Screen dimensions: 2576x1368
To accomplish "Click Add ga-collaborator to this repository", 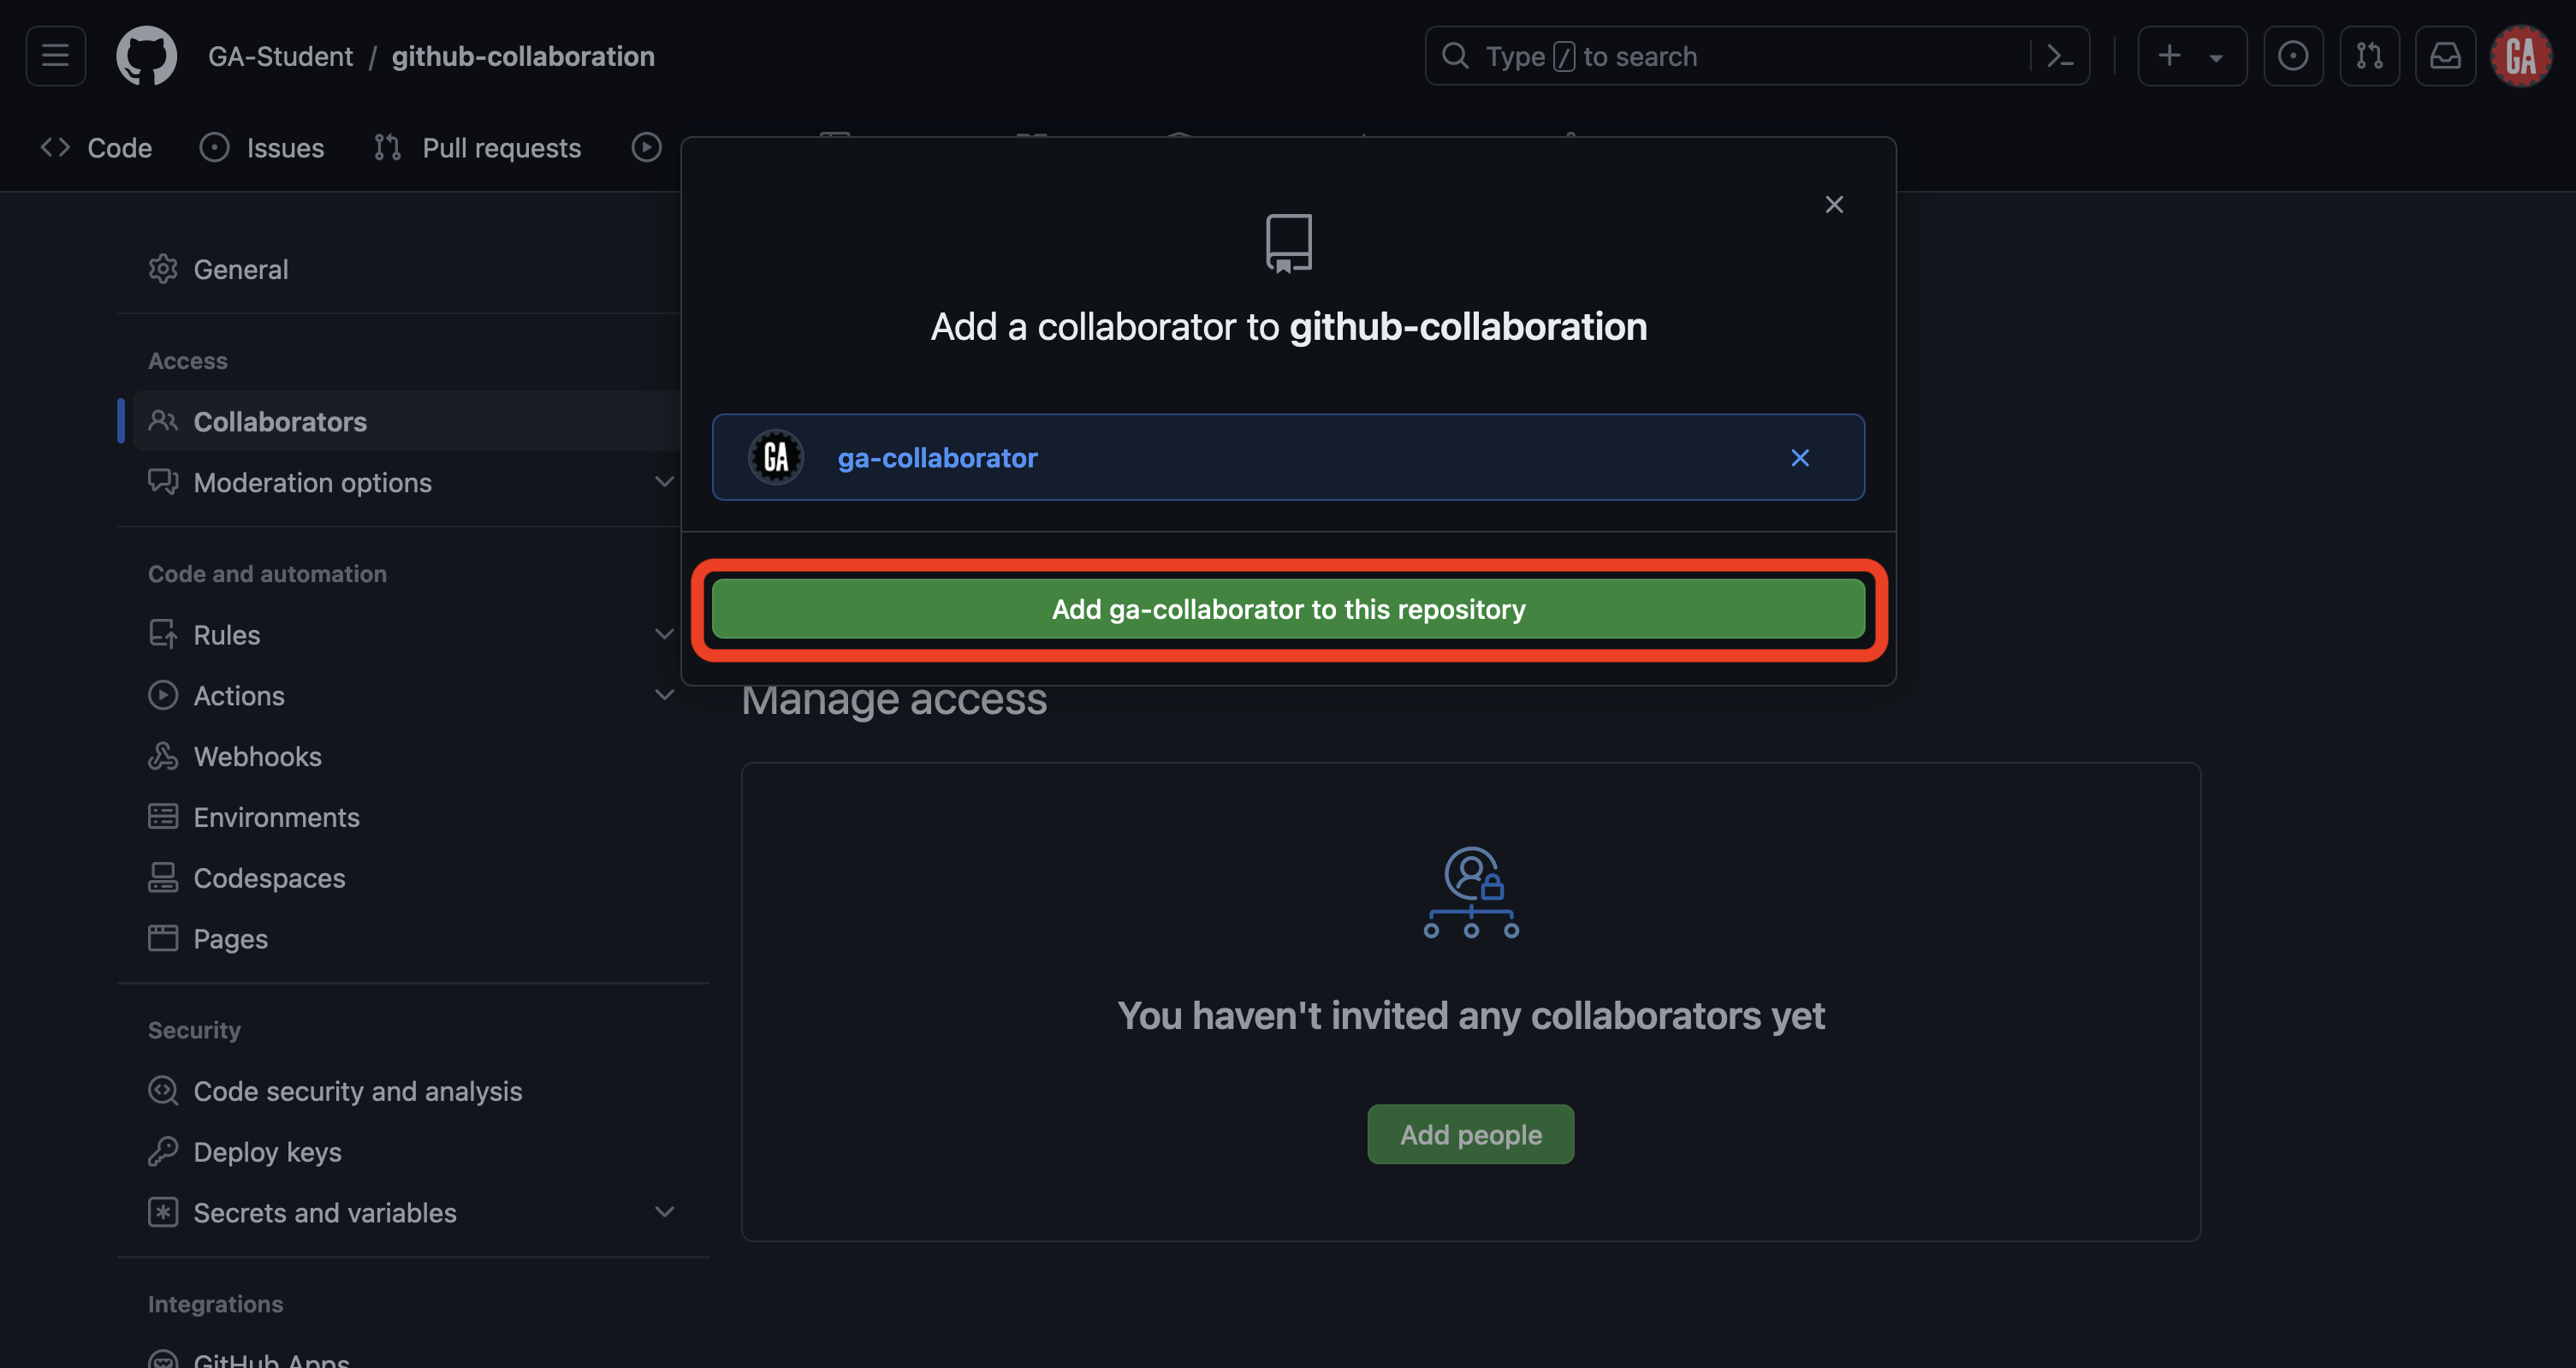I will pos(1287,608).
